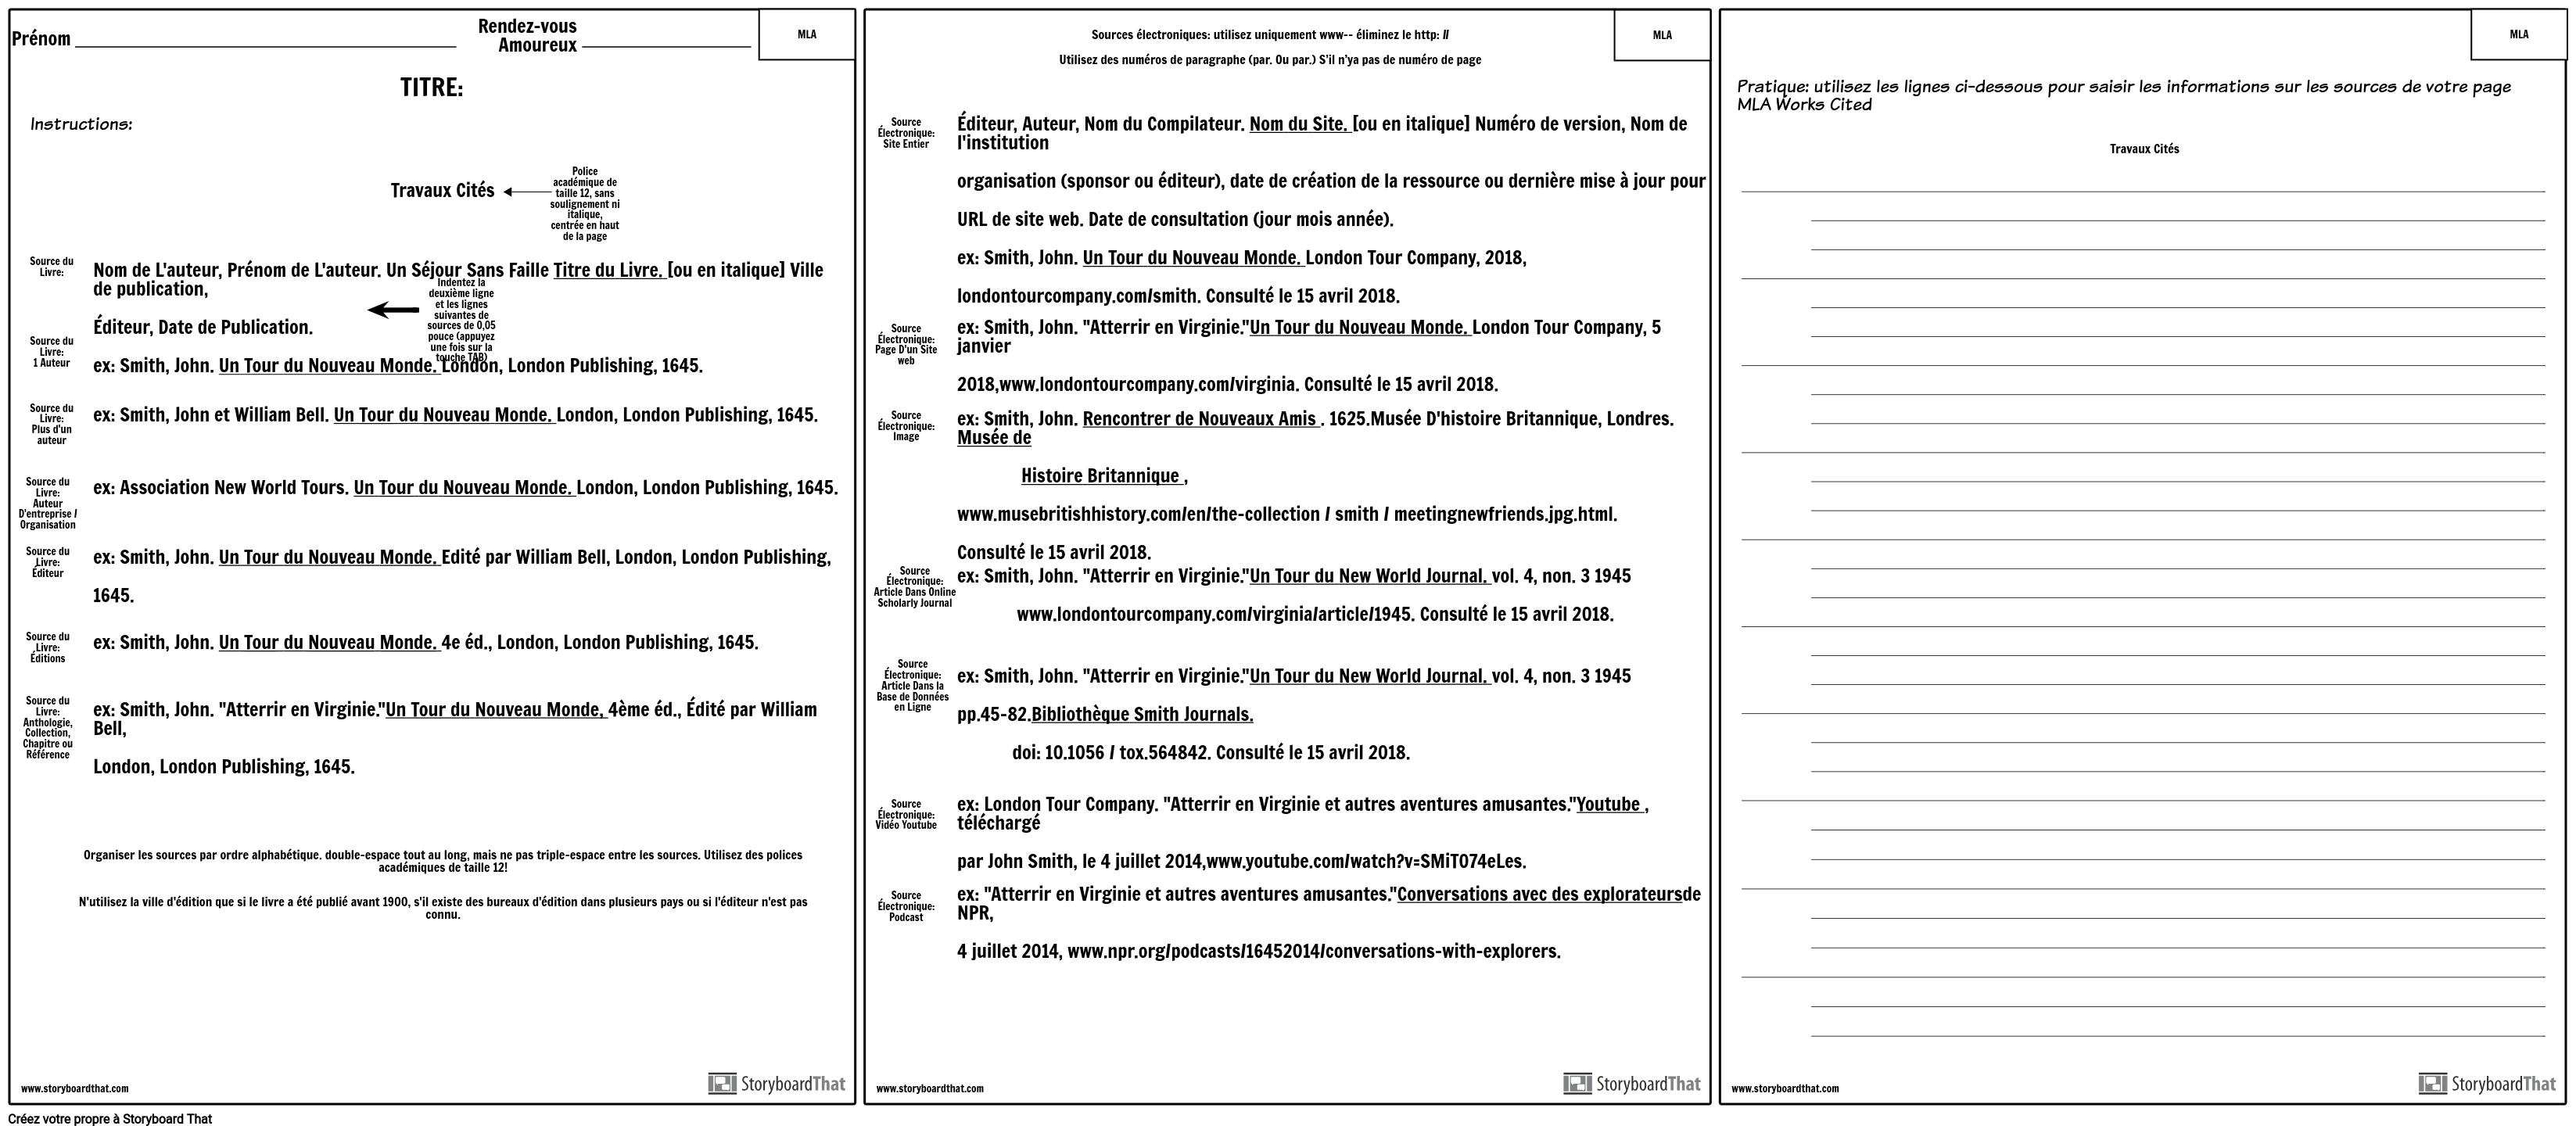Click the 'Source du Livre: Éditeur' label
The width and height of the screenshot is (2576, 1133).
(x=48, y=562)
